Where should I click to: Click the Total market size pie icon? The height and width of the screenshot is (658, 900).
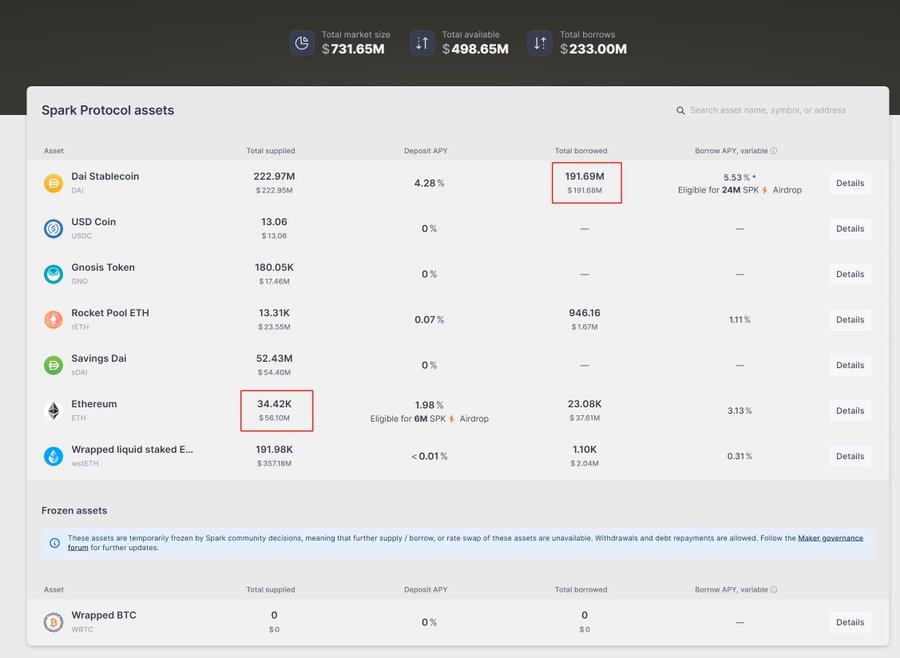pyautogui.click(x=302, y=43)
